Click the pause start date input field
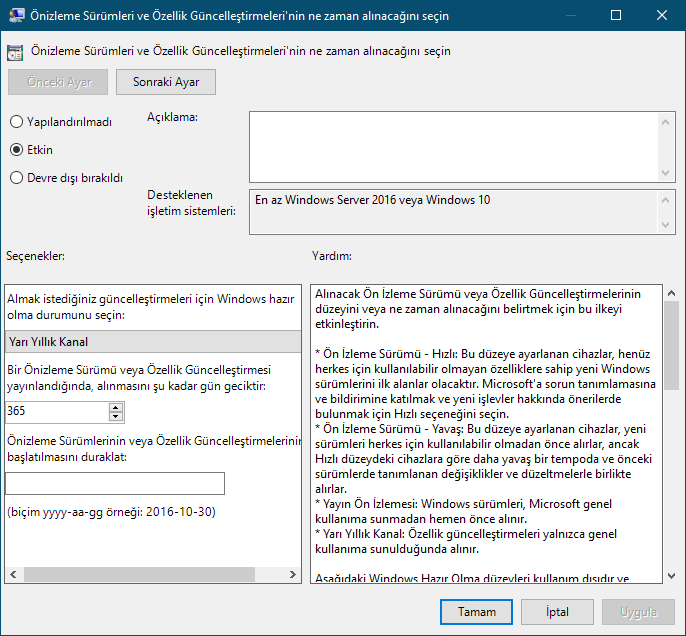The height and width of the screenshot is (636, 686). pyautogui.click(x=115, y=483)
